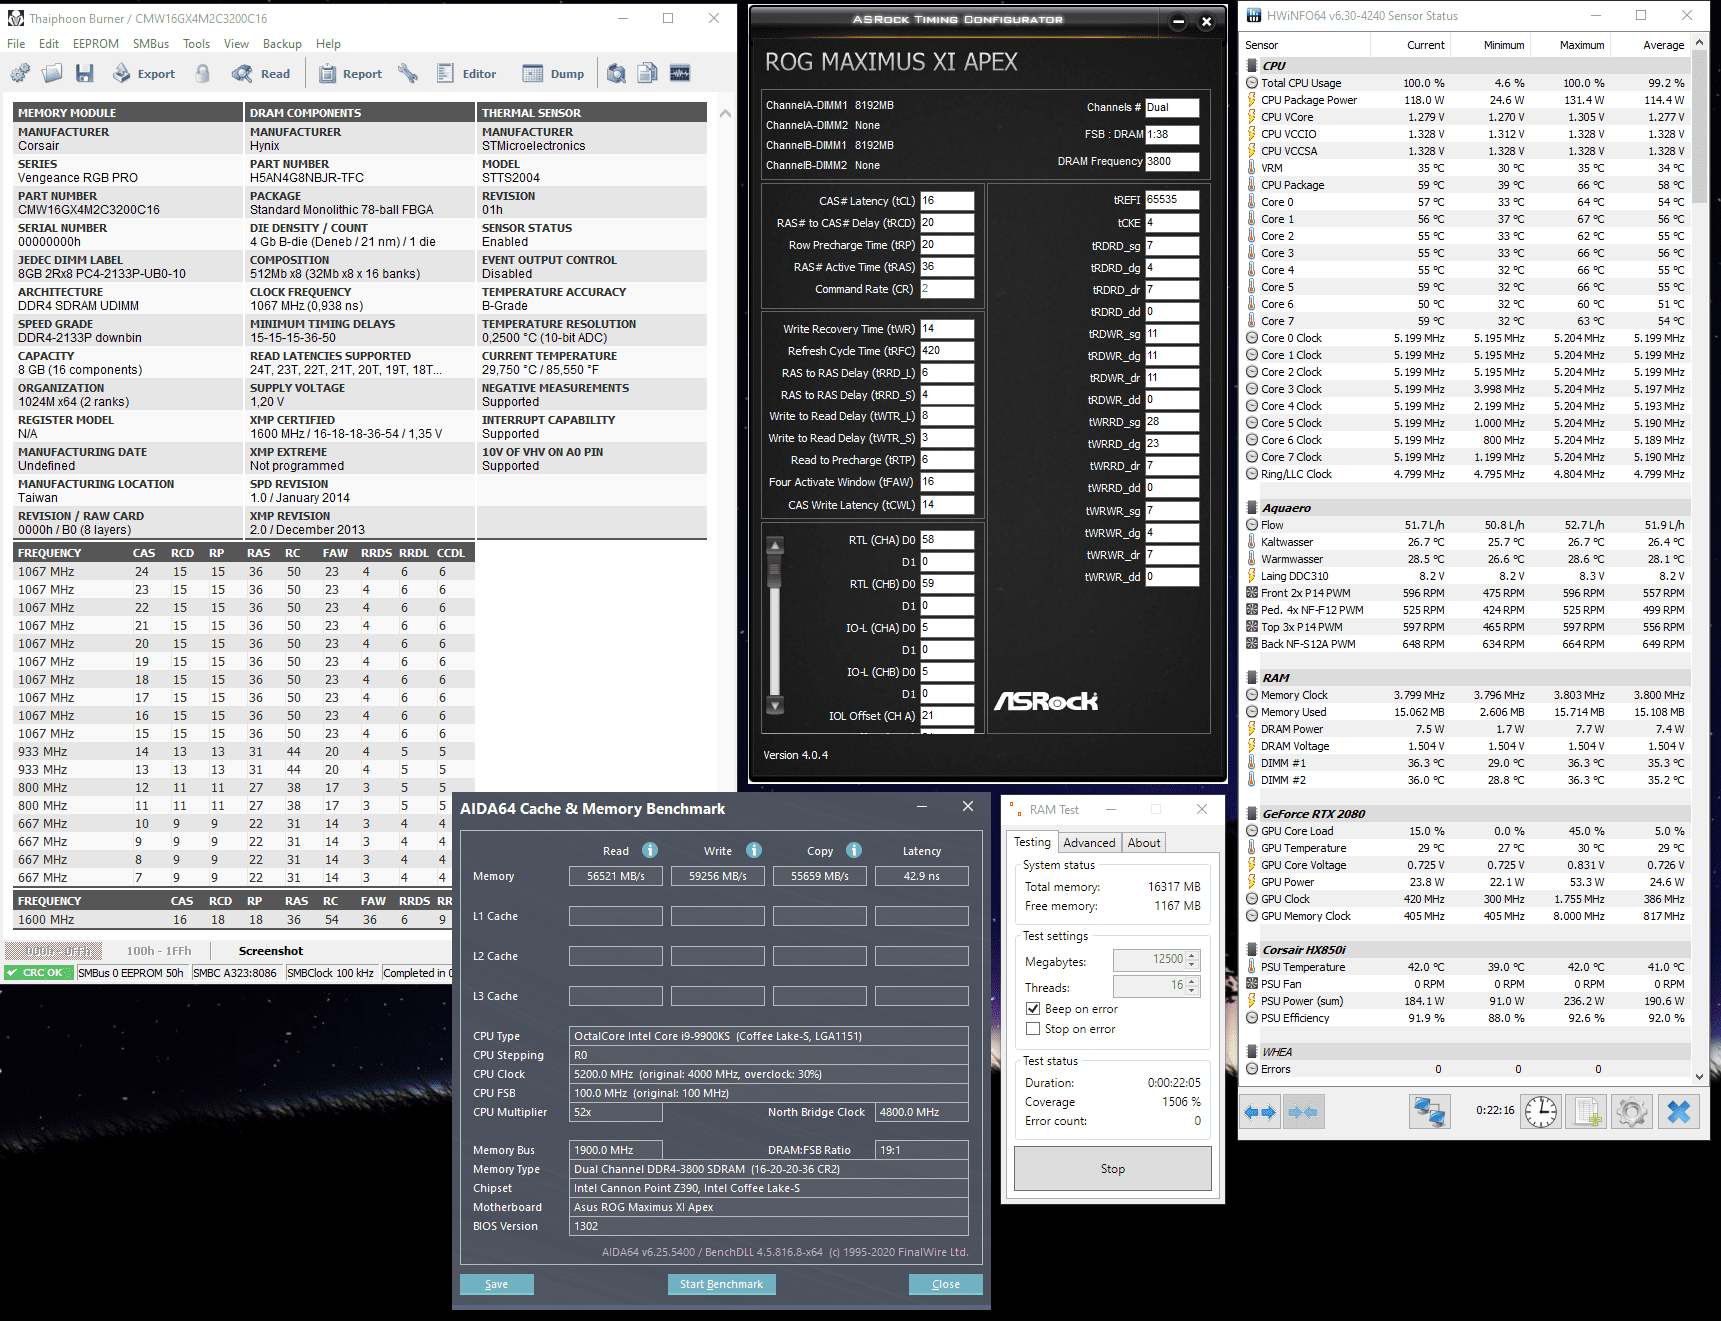1721x1321 pixels.
Task: Click the down arrow of ASRock RTL scroll slider
Action: click(775, 705)
